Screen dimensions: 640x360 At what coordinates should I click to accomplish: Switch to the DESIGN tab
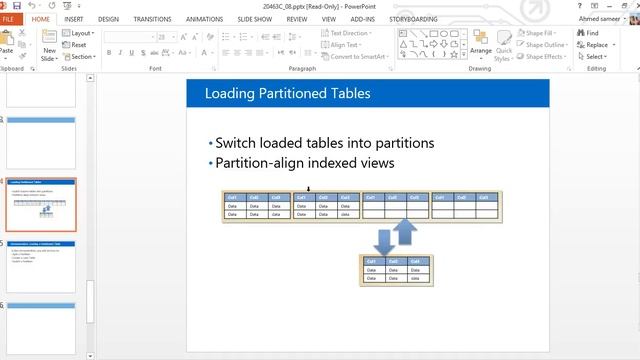pyautogui.click(x=109, y=19)
